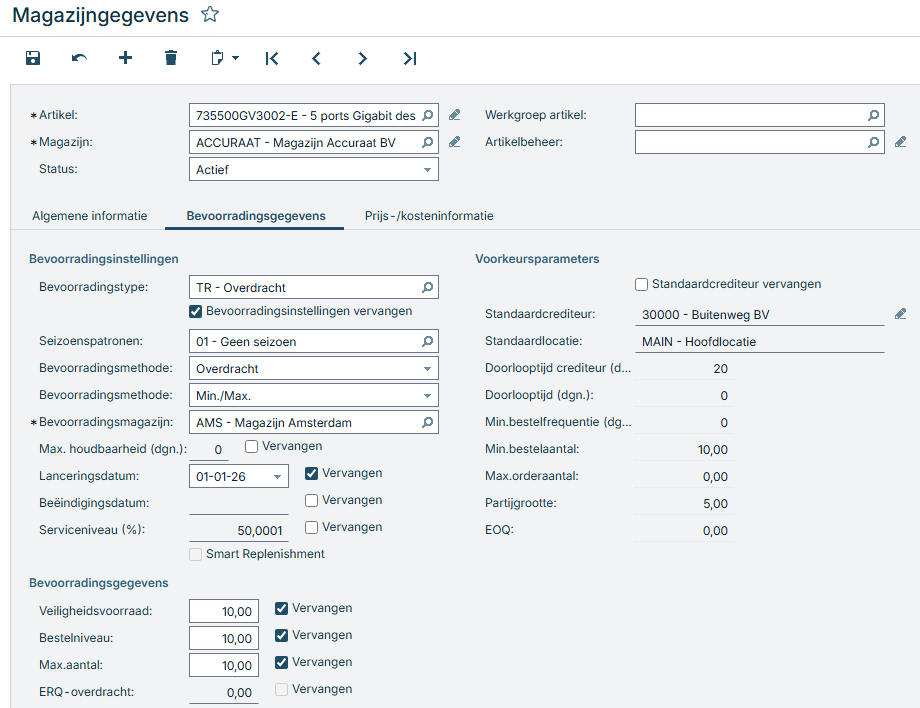
Task: Add page to favorites with star icon
Action: (210, 14)
